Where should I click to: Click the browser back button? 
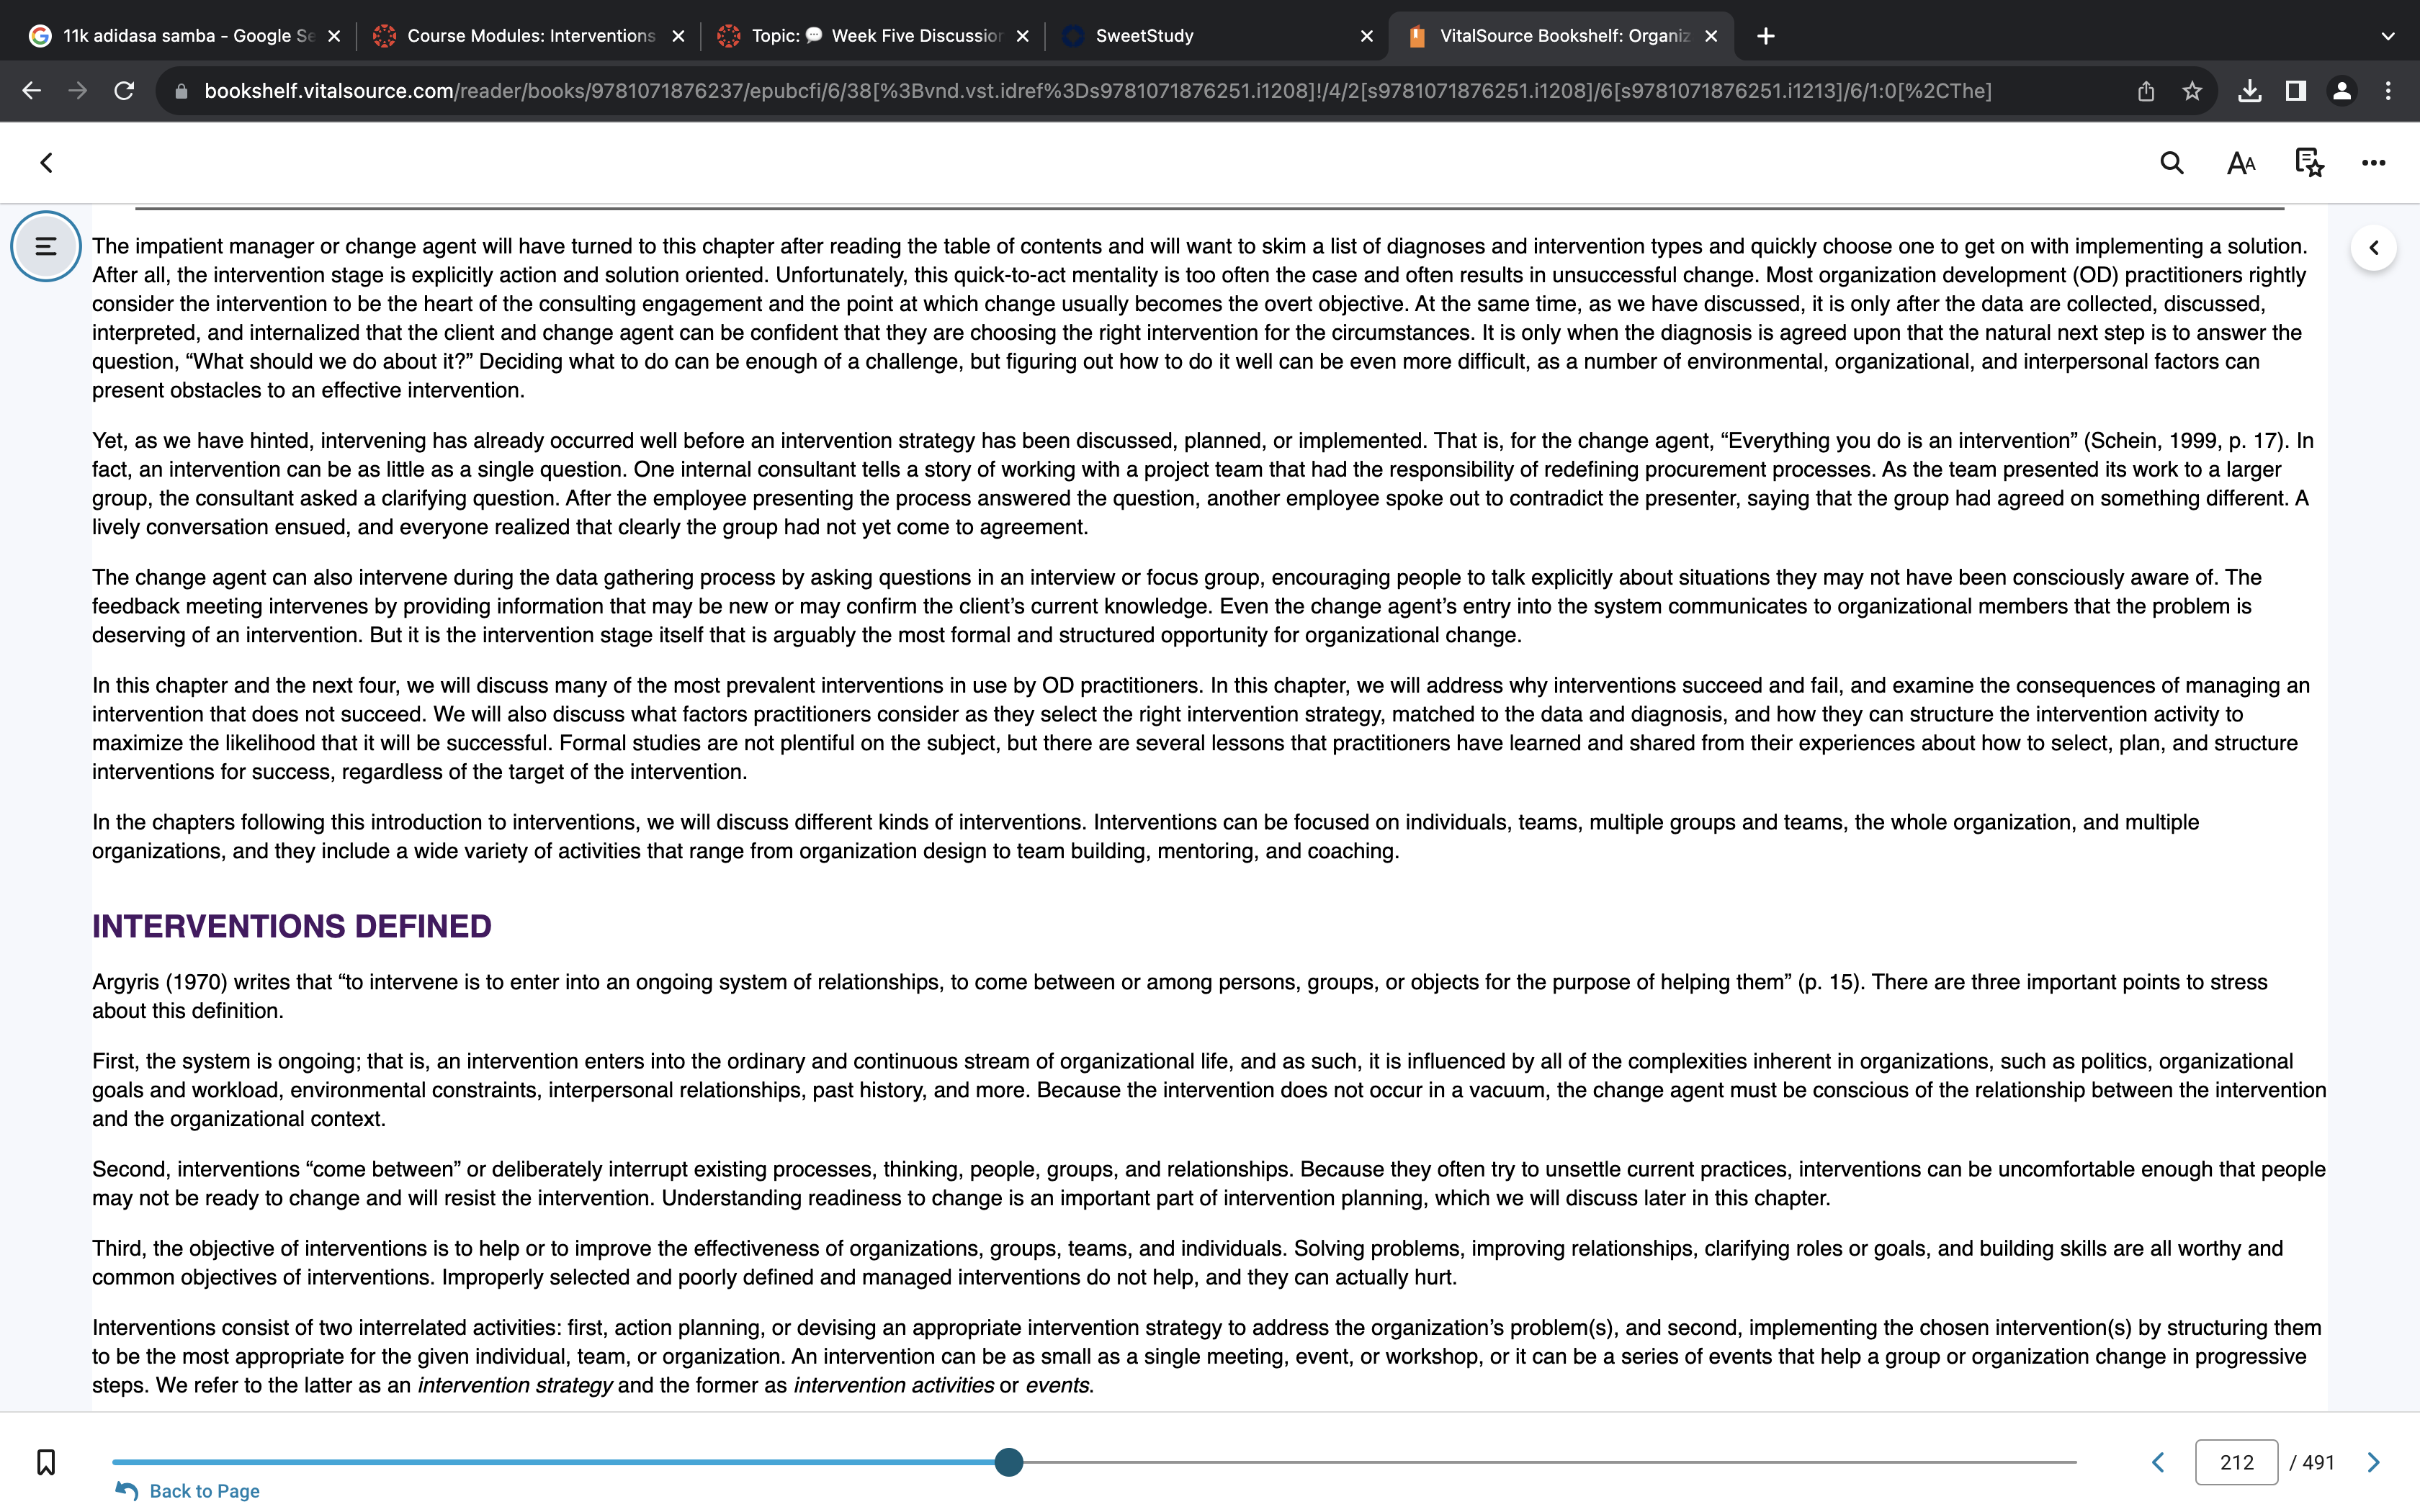point(31,91)
